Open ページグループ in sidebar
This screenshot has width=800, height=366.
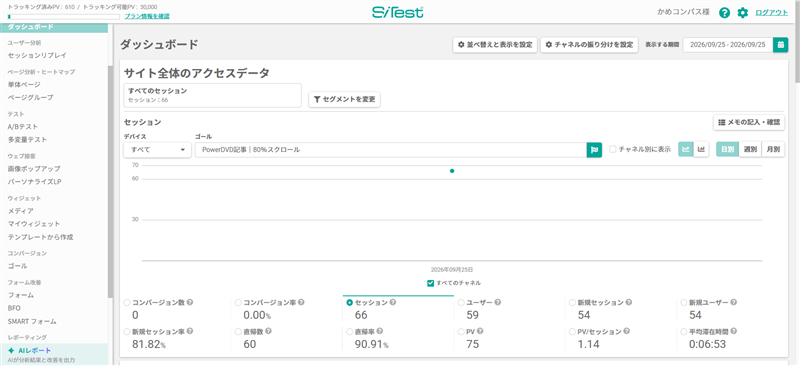[30, 97]
